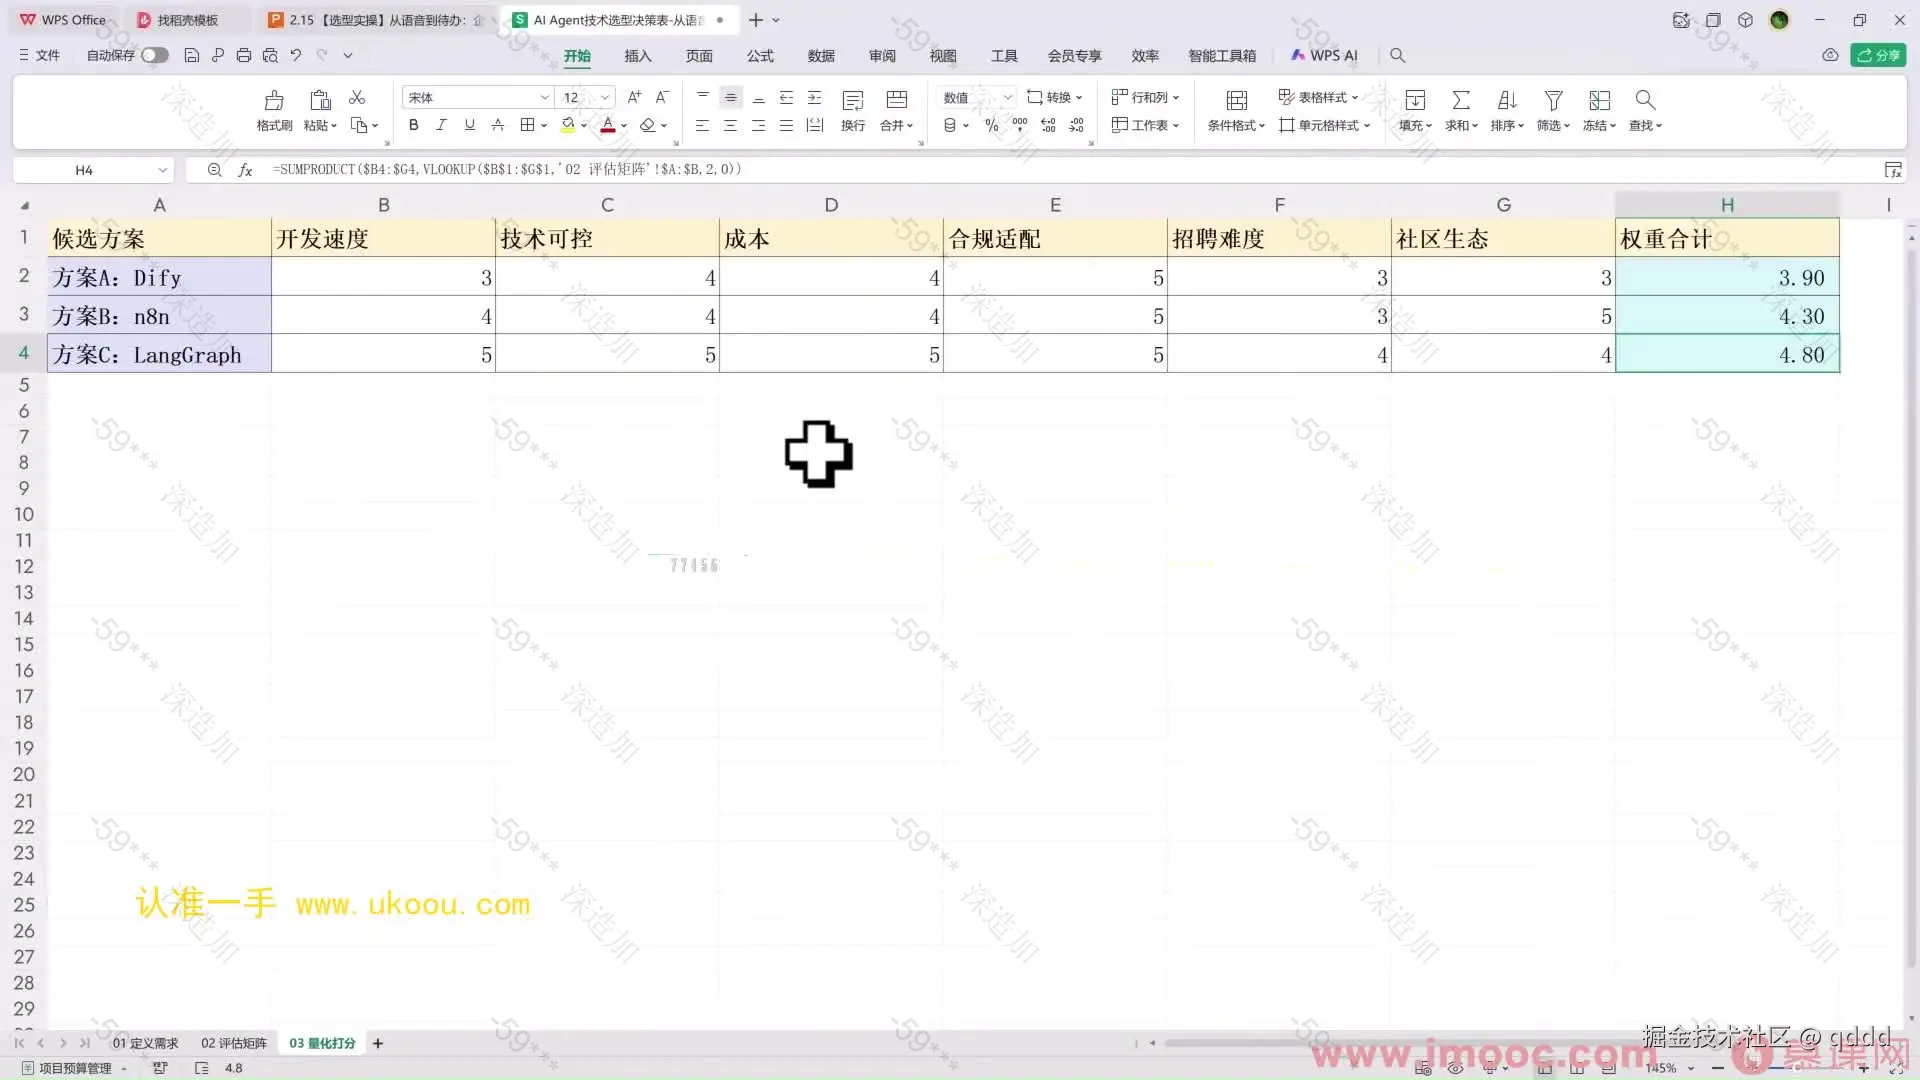Screen dimensions: 1920x1080
Task: Toggle align text left
Action: 703,125
